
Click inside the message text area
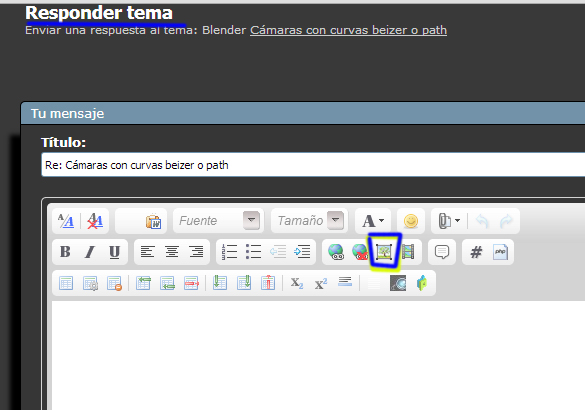(318, 355)
